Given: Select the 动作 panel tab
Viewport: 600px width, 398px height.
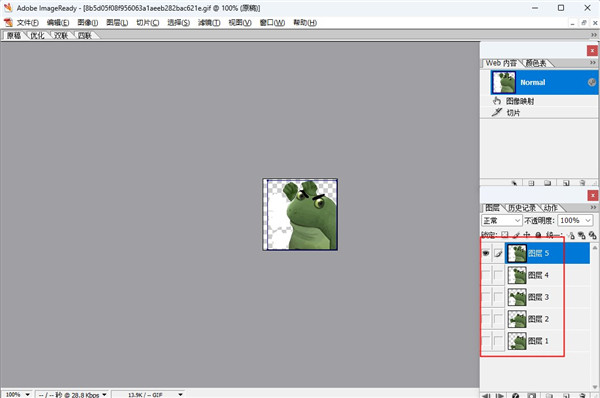Looking at the screenshot, I should (x=550, y=207).
